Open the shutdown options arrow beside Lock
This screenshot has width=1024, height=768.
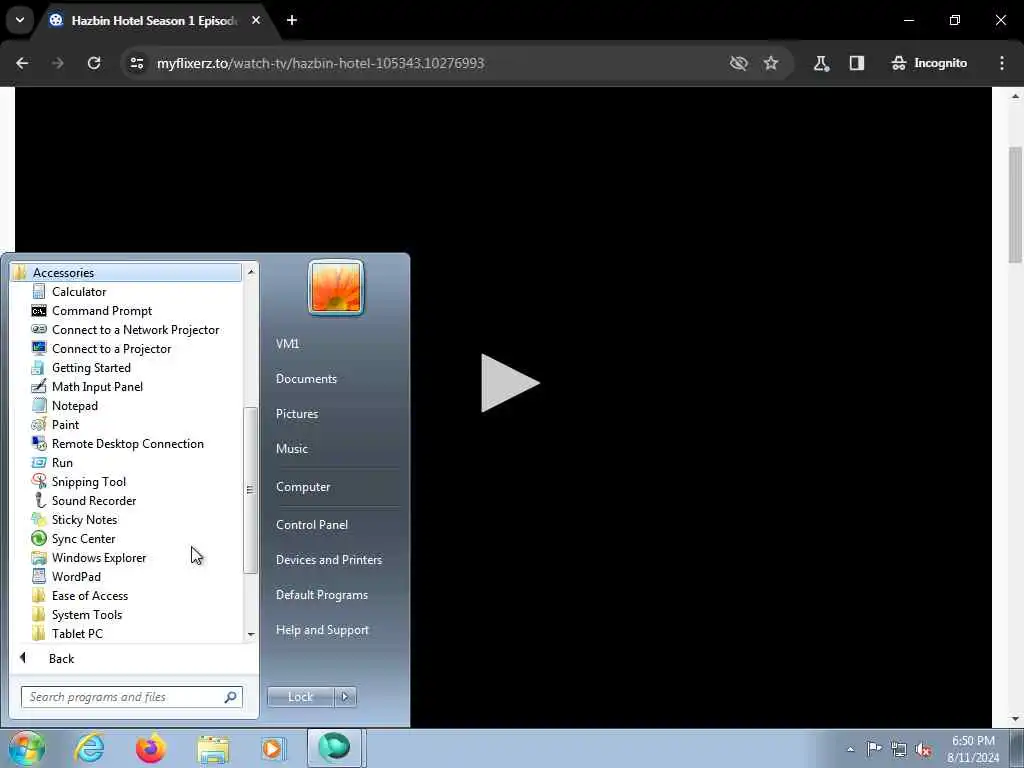[345, 697]
